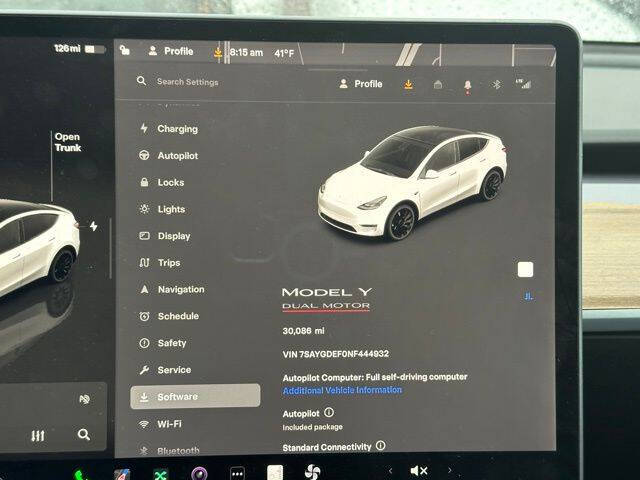Open the Schedule settings menu
The image size is (640, 480).
click(x=169, y=316)
